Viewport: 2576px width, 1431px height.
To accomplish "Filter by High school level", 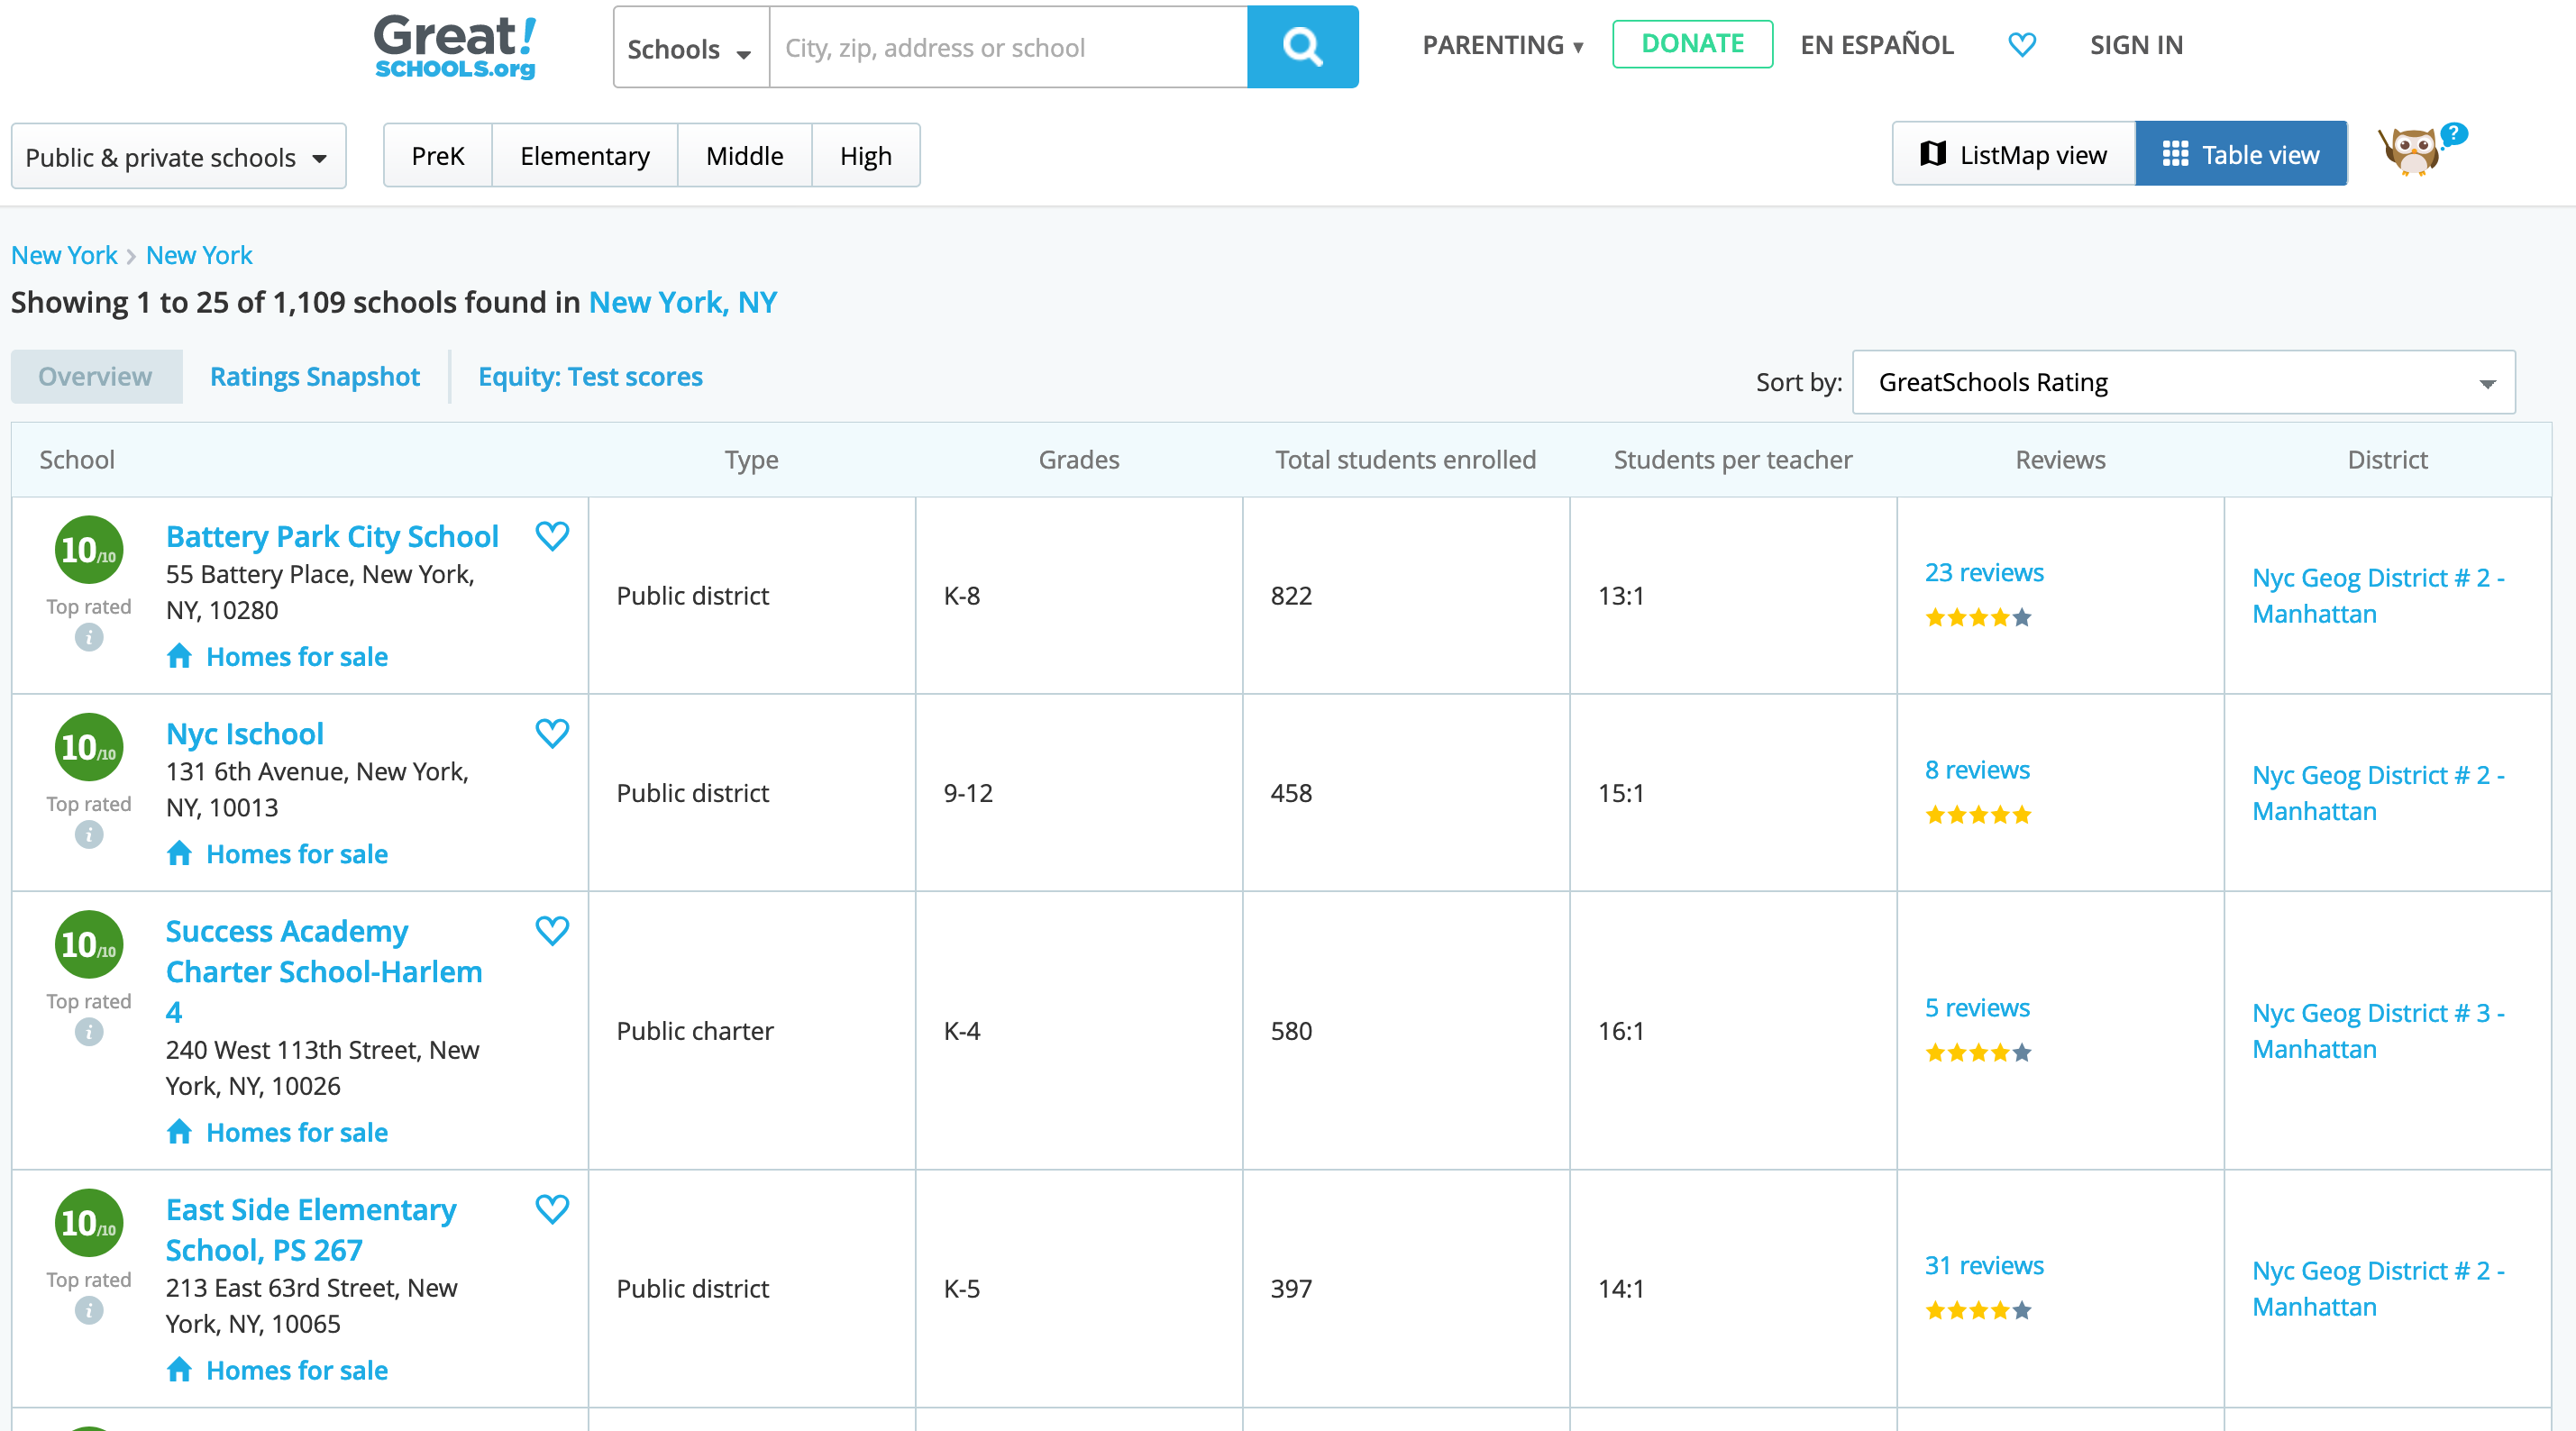I will tap(866, 155).
